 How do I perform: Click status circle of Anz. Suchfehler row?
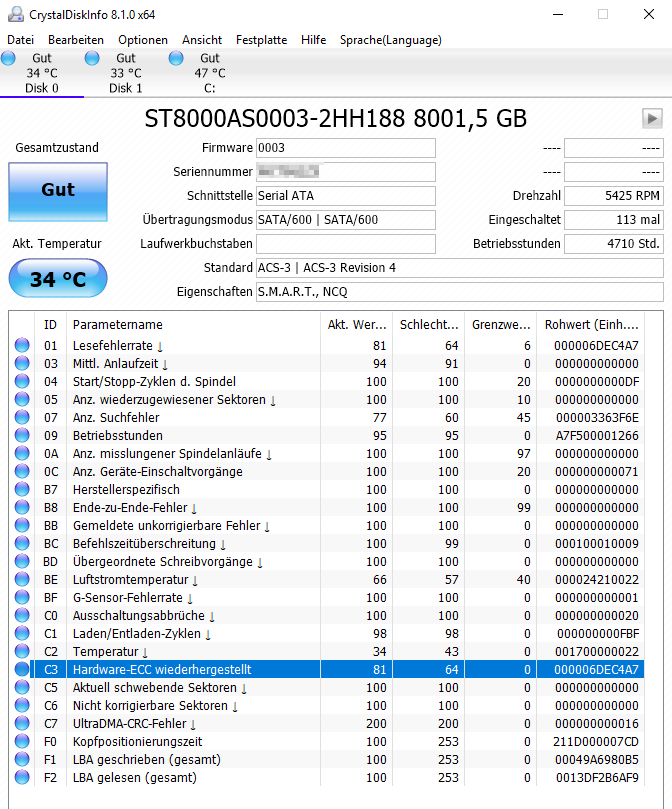point(22,417)
